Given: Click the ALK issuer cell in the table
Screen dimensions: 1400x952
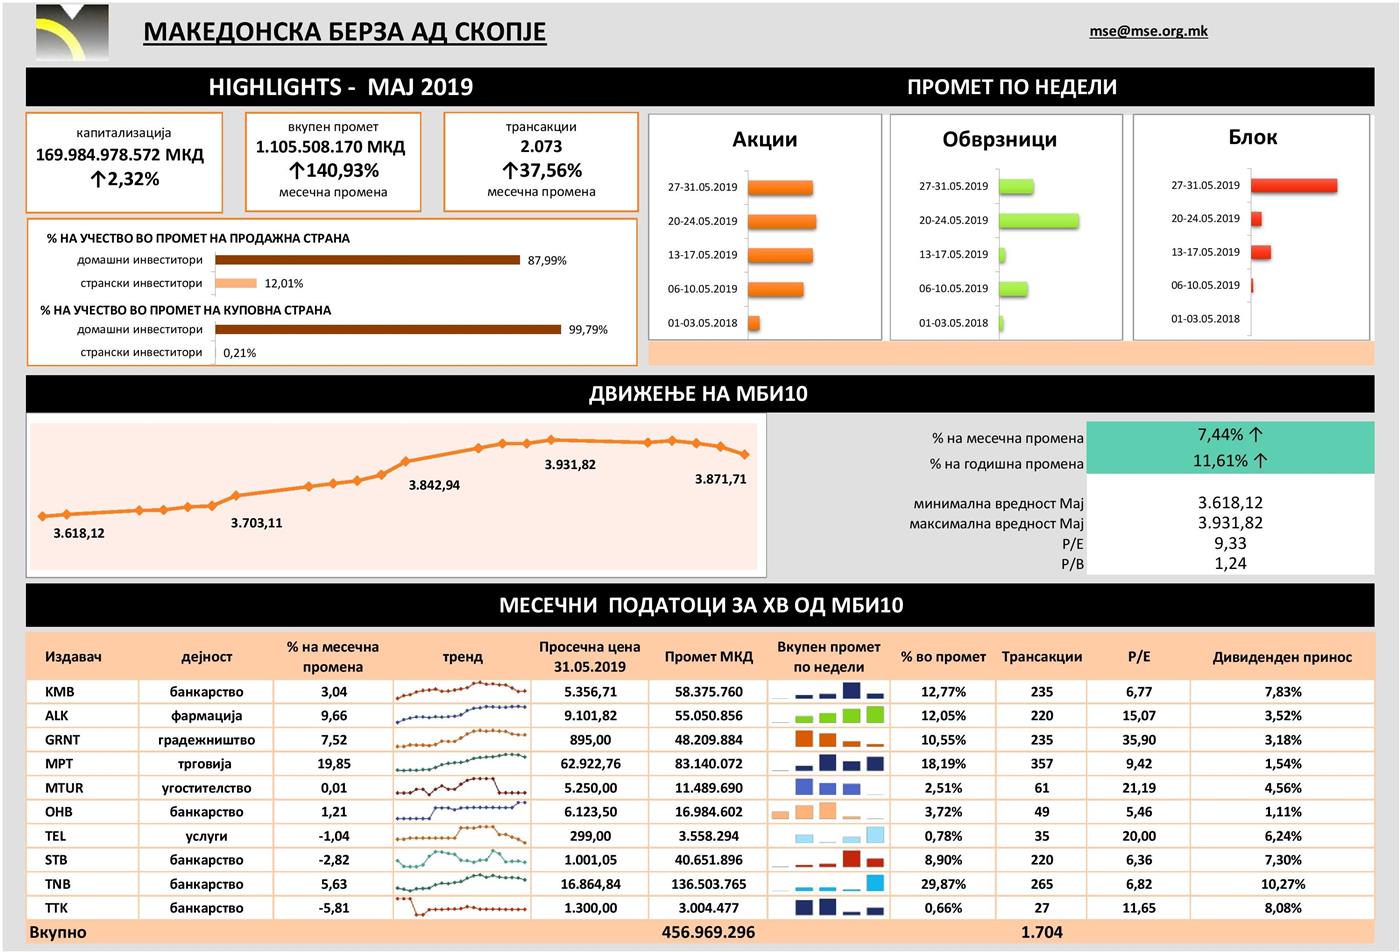Looking at the screenshot, I should pyautogui.click(x=60, y=716).
